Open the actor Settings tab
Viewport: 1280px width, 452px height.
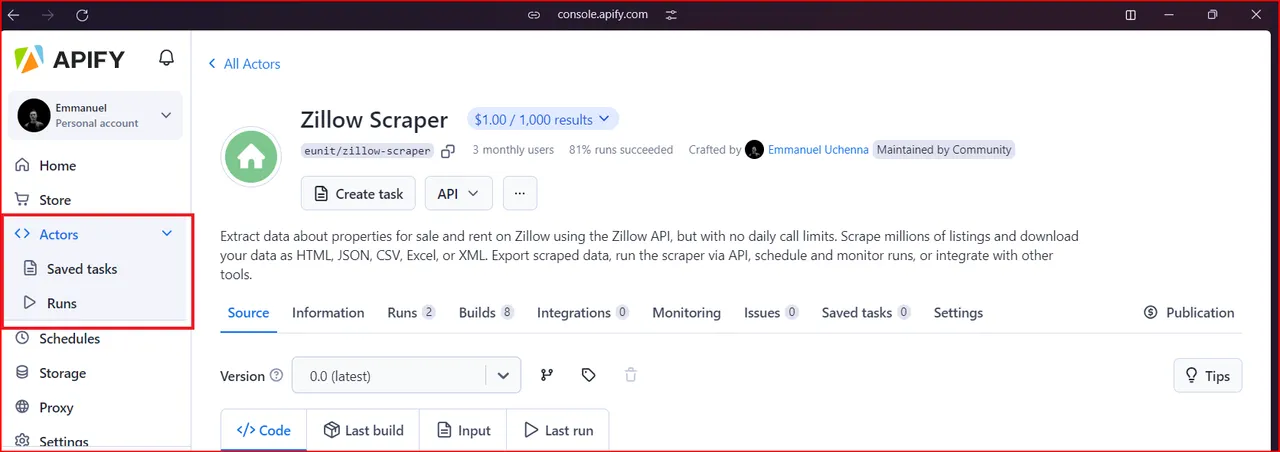(958, 313)
